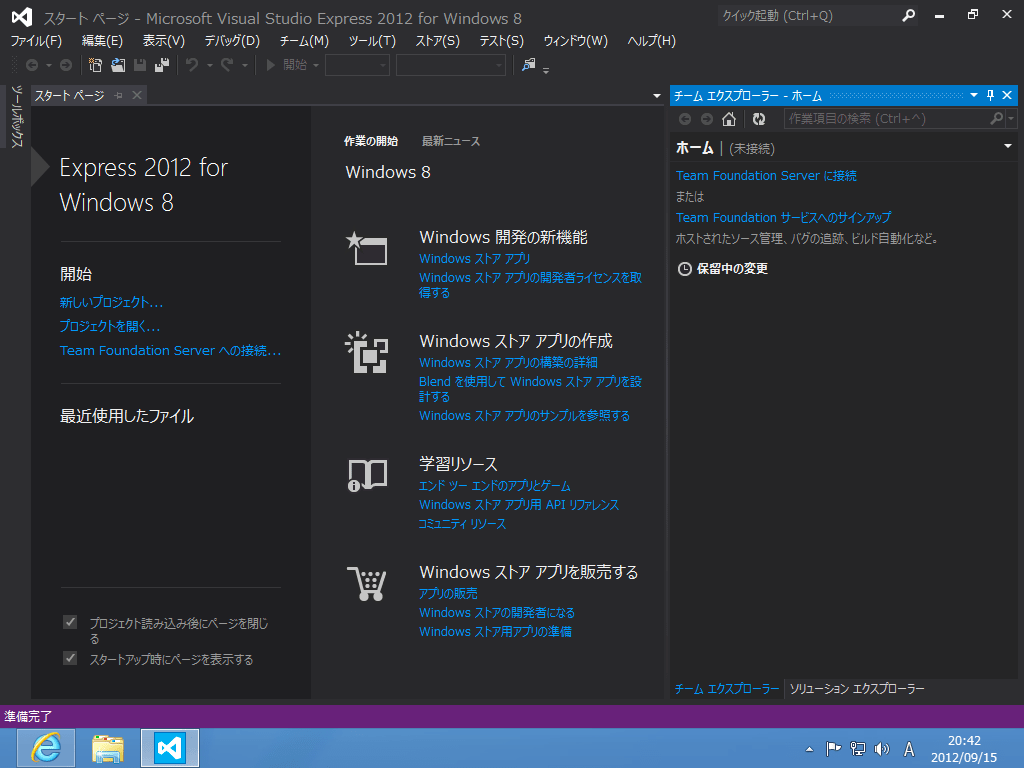The height and width of the screenshot is (768, 1024).
Task: Open the ウィンドウ(W) menu
Action: tap(575, 40)
